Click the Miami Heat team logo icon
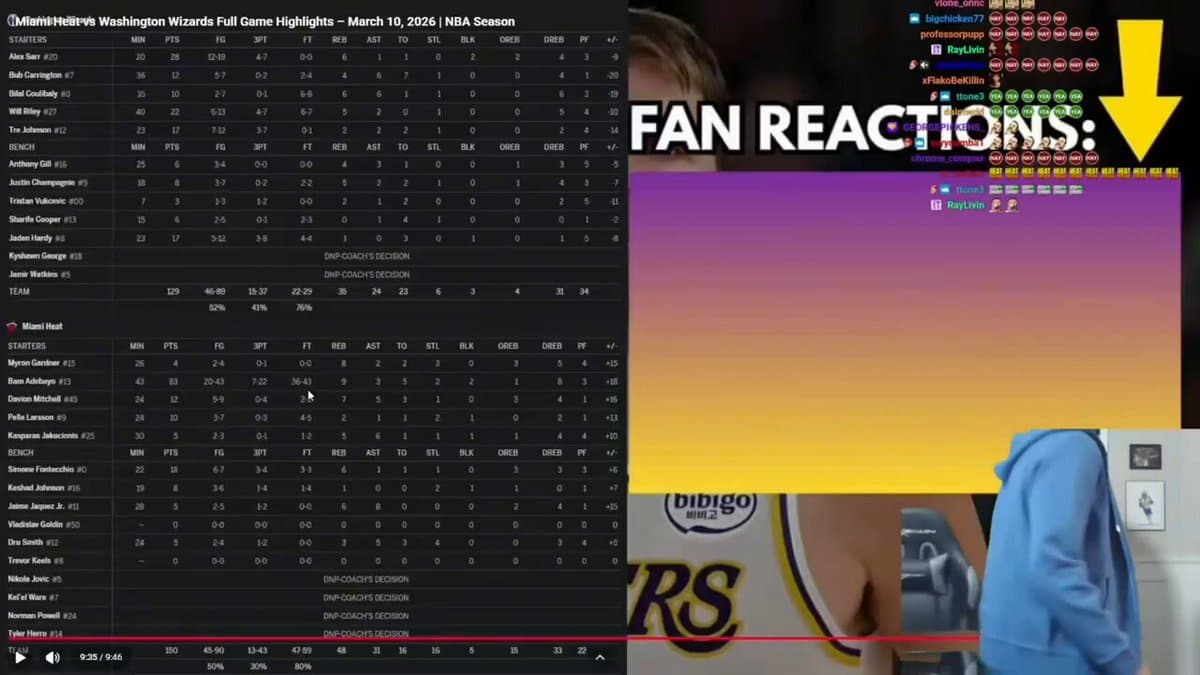 tap(12, 326)
